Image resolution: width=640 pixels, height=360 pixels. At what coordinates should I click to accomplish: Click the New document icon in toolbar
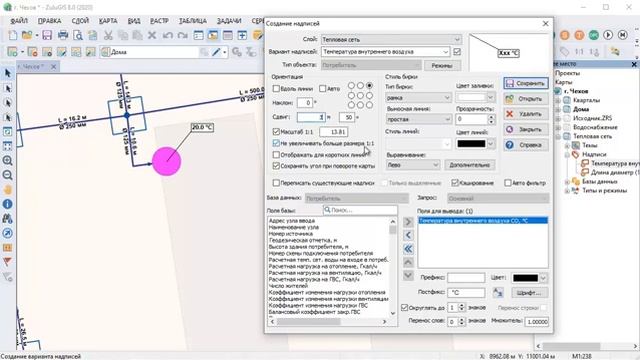13,36
